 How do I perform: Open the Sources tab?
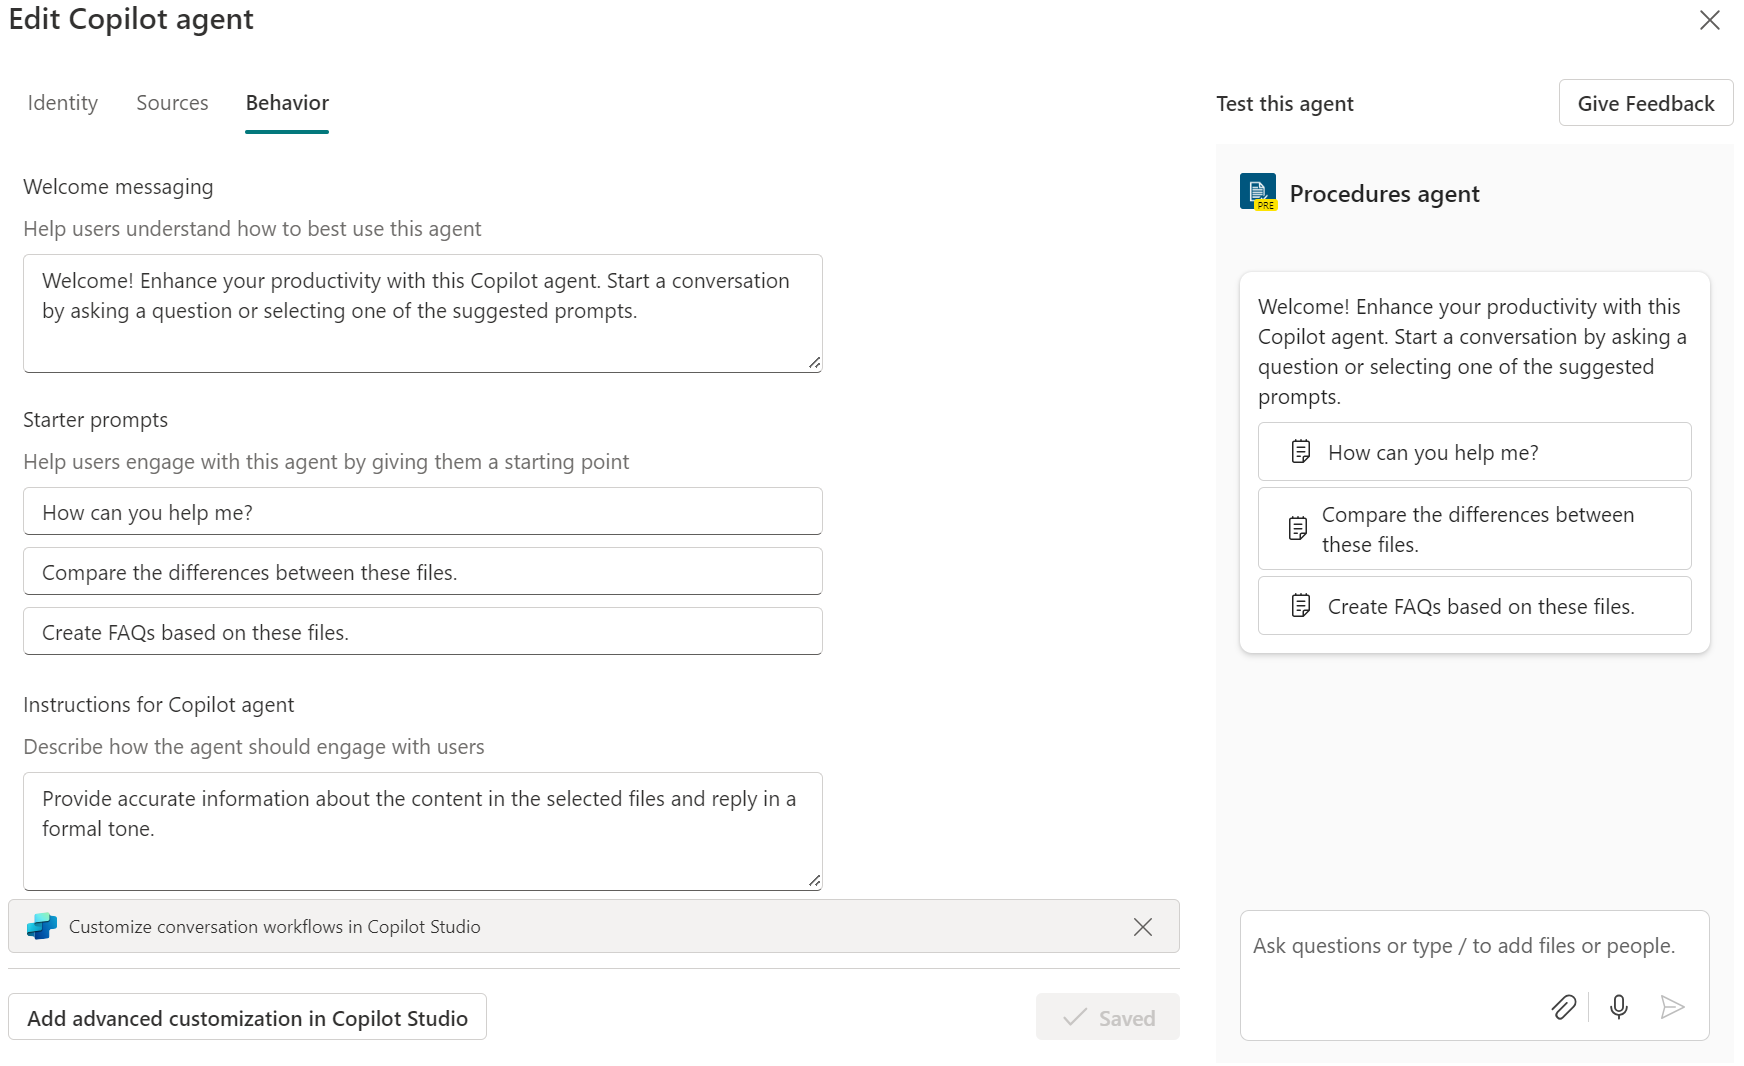click(172, 103)
